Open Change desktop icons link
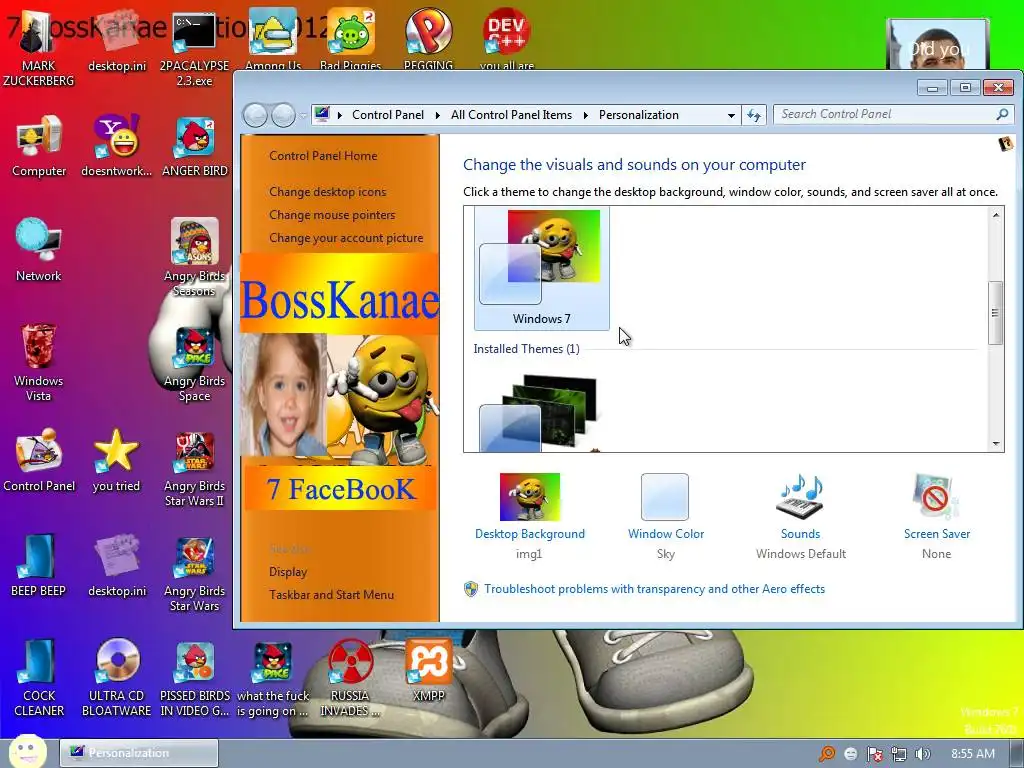The width and height of the screenshot is (1024, 768). pyautogui.click(x=327, y=191)
